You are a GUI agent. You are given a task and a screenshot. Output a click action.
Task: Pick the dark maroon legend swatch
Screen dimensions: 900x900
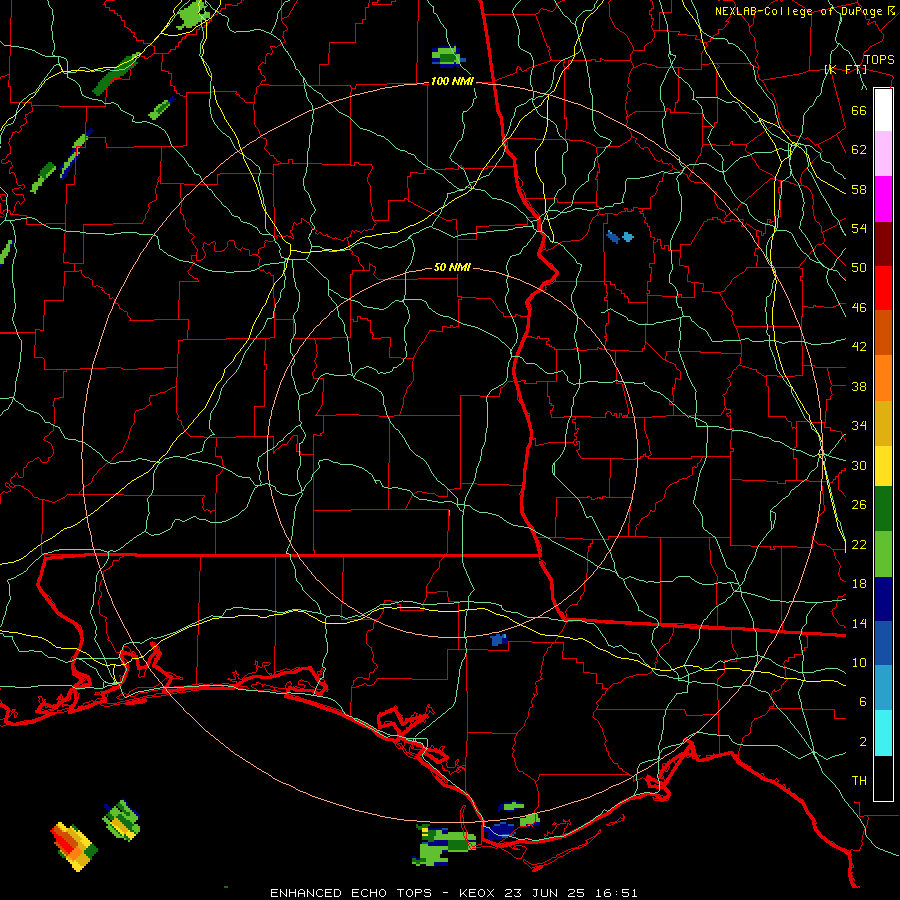coord(883,243)
